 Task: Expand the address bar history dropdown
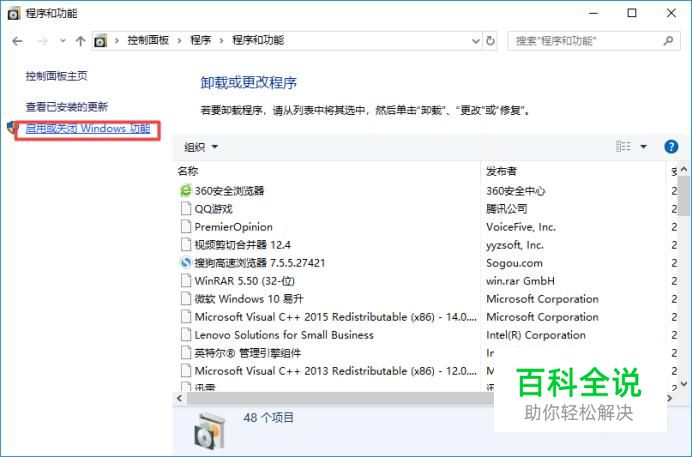point(476,41)
